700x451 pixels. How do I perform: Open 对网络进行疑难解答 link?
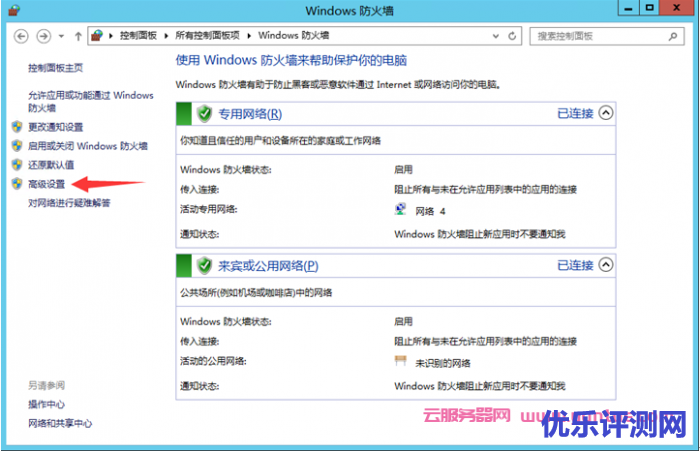[x=69, y=203]
